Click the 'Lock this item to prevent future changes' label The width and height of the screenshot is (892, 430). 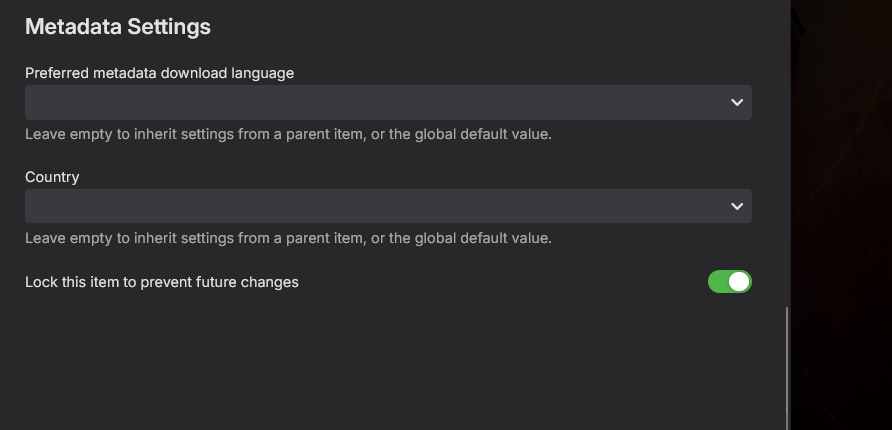pos(162,282)
